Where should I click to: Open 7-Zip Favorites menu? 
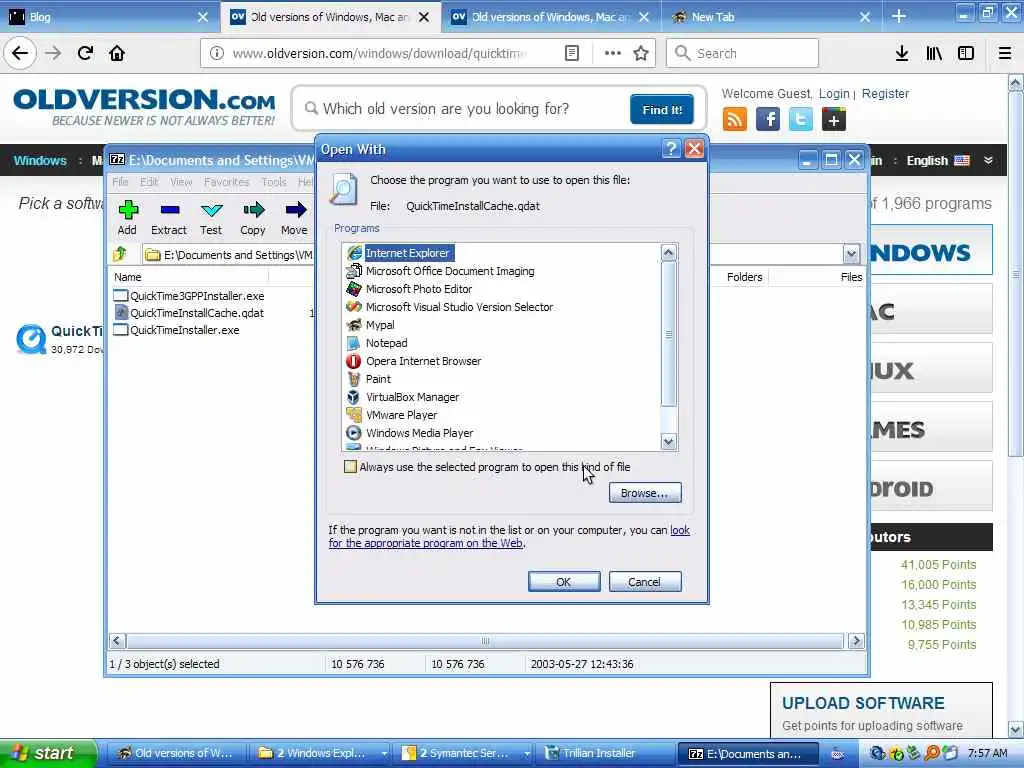click(226, 182)
